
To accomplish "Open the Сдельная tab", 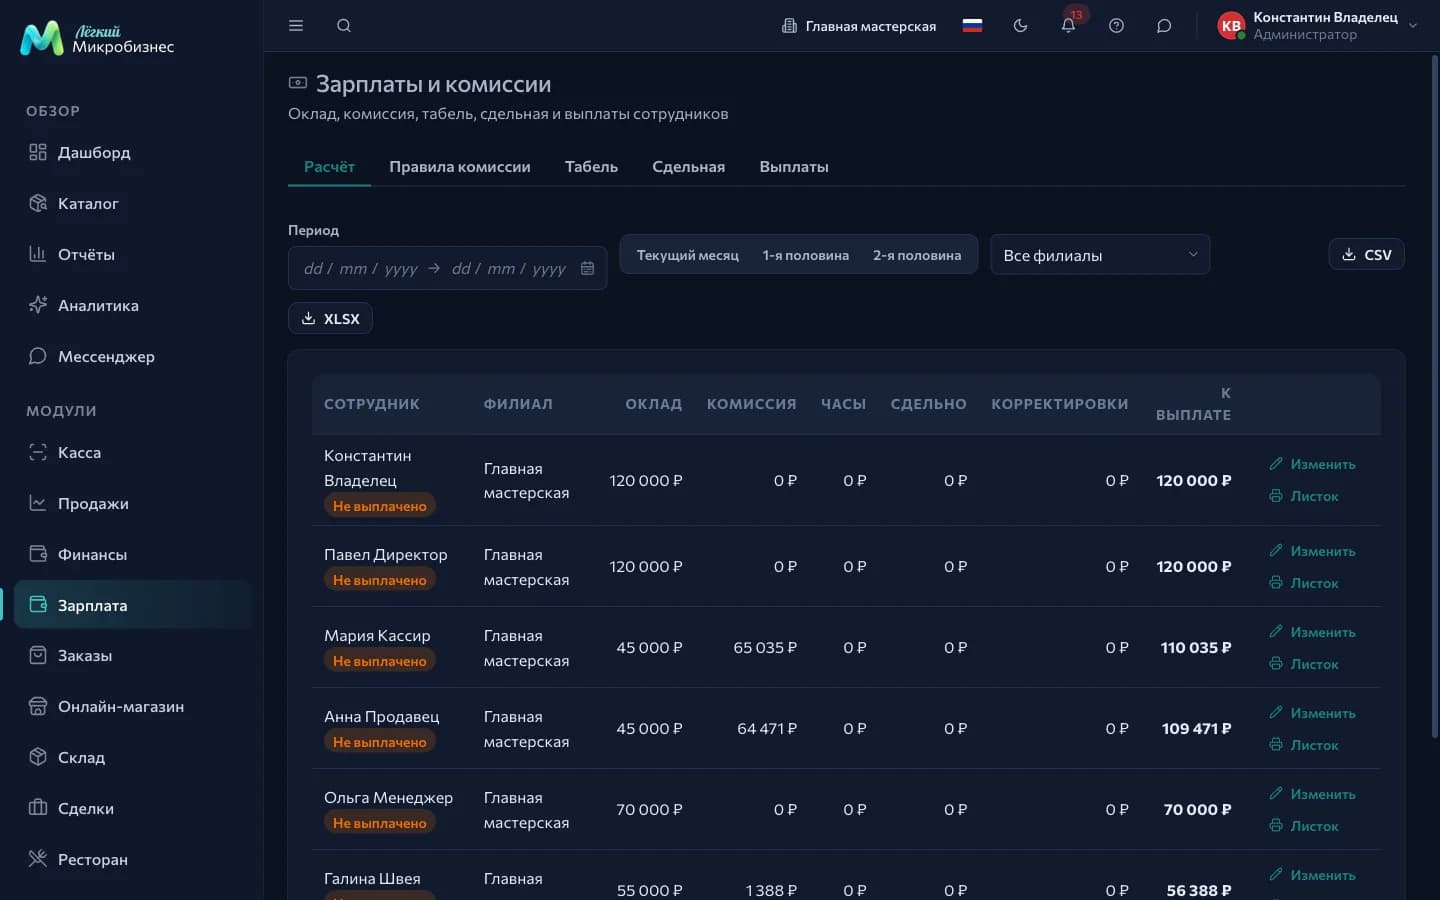I will point(688,167).
